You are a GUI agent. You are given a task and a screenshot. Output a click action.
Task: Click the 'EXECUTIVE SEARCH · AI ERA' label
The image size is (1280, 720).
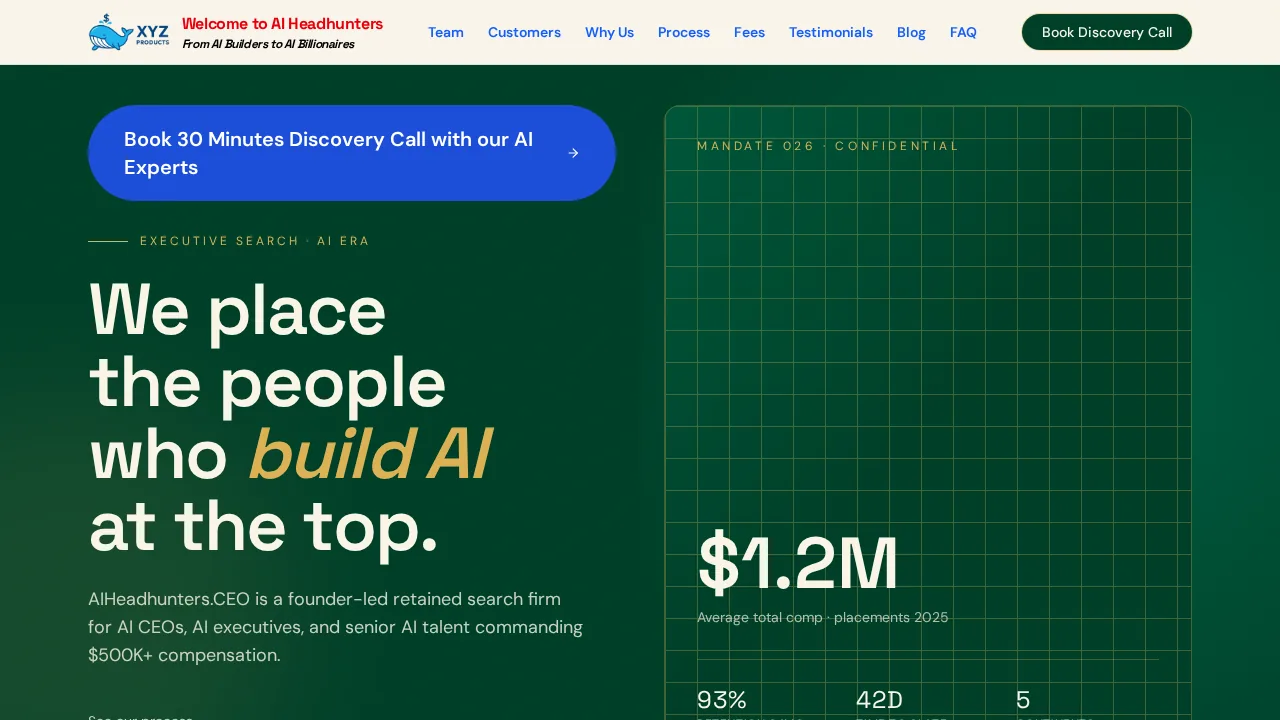point(255,241)
